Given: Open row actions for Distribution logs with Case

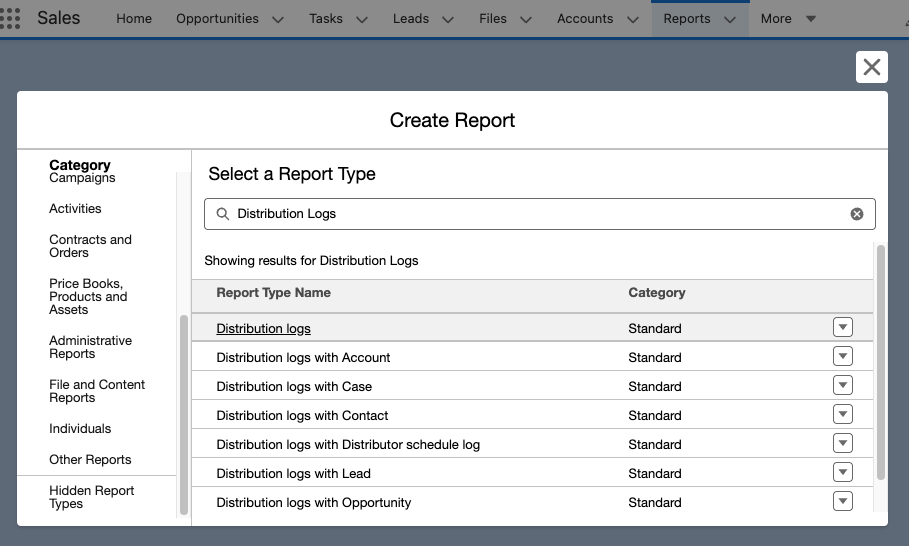Looking at the screenshot, I should pyautogui.click(x=842, y=386).
